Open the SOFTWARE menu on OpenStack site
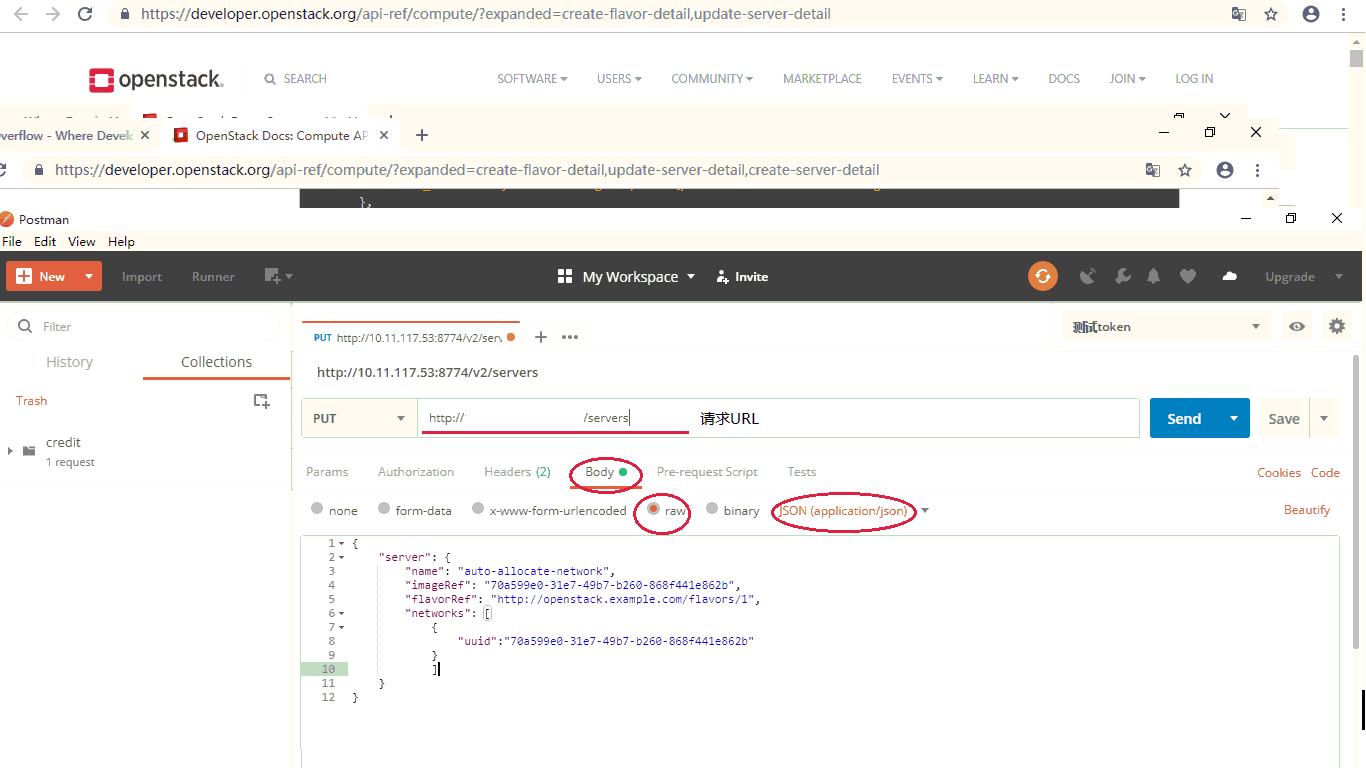 point(532,79)
